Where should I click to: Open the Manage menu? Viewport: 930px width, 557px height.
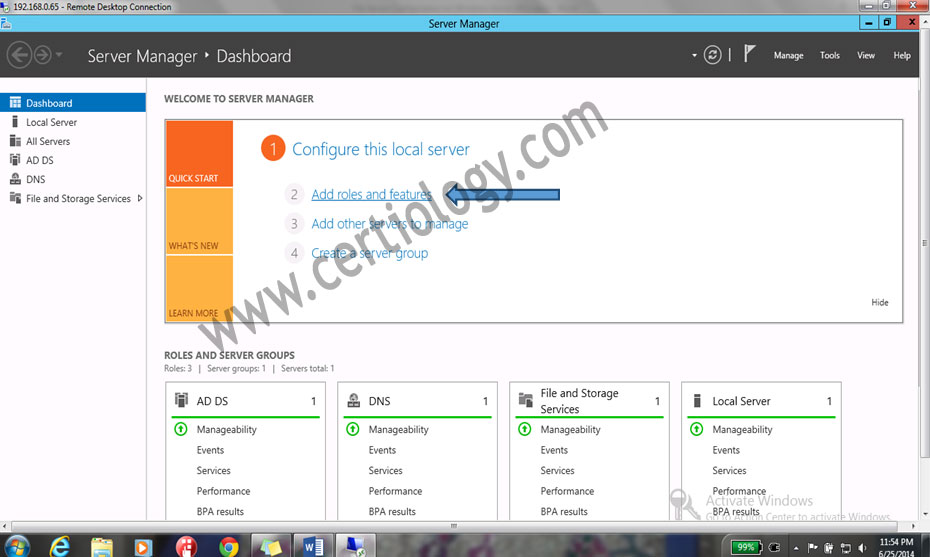tap(788, 55)
